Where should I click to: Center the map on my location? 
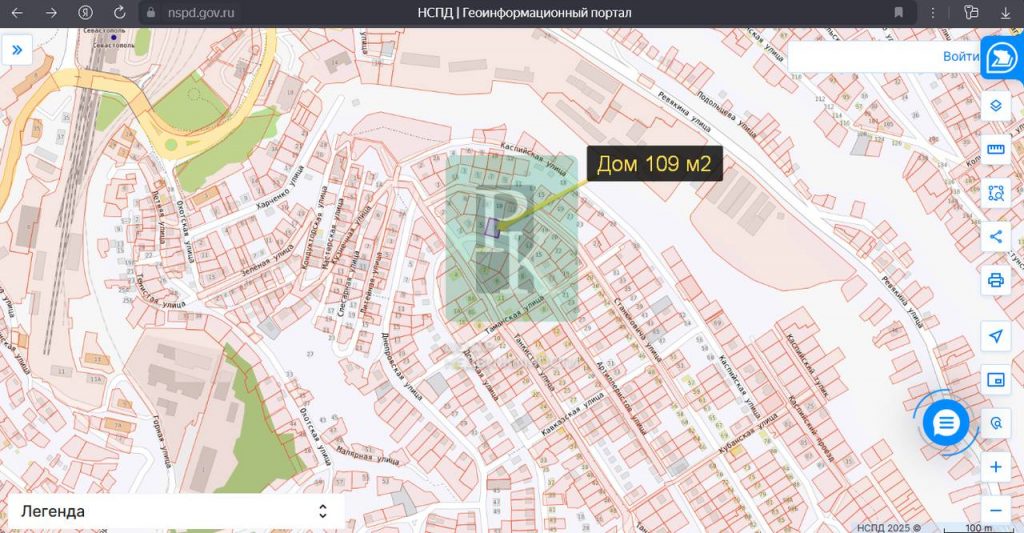point(996,336)
